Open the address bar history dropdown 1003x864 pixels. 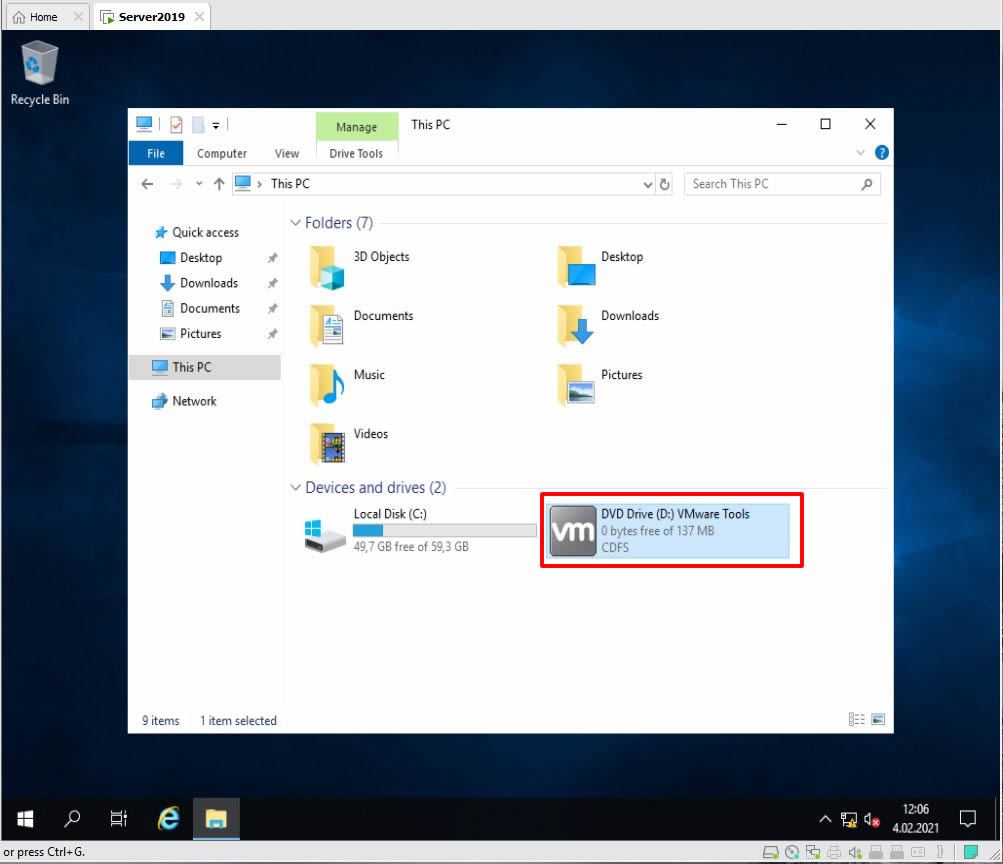(647, 185)
